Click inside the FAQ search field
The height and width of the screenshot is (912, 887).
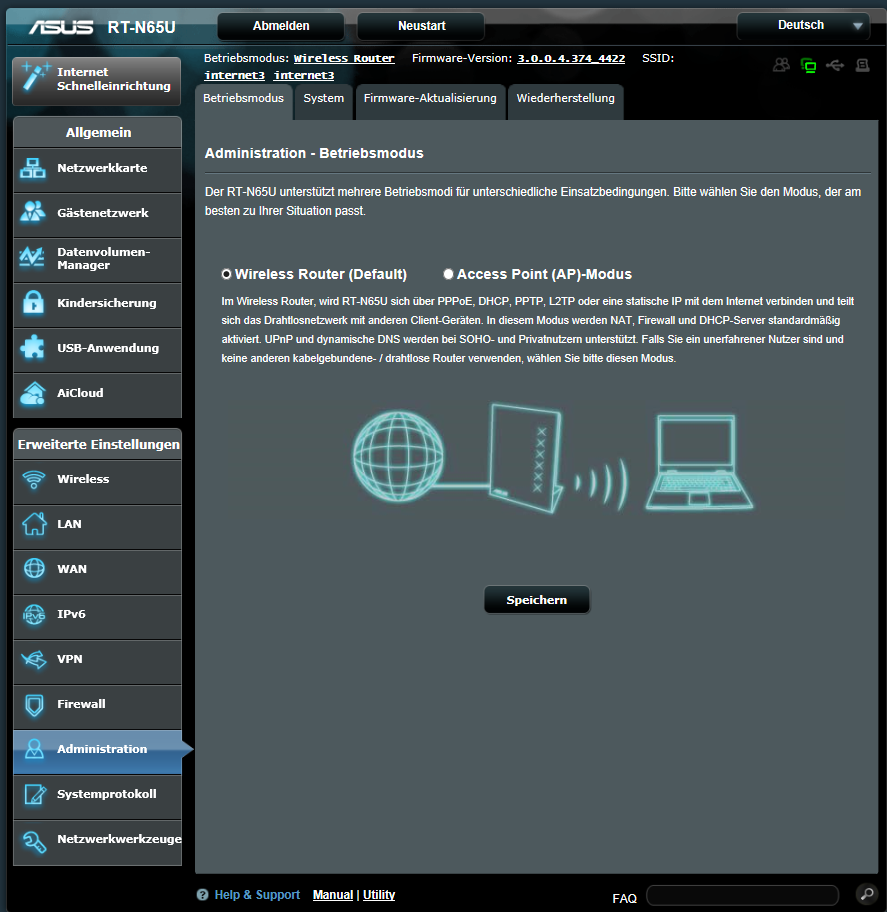pyautogui.click(x=742, y=895)
